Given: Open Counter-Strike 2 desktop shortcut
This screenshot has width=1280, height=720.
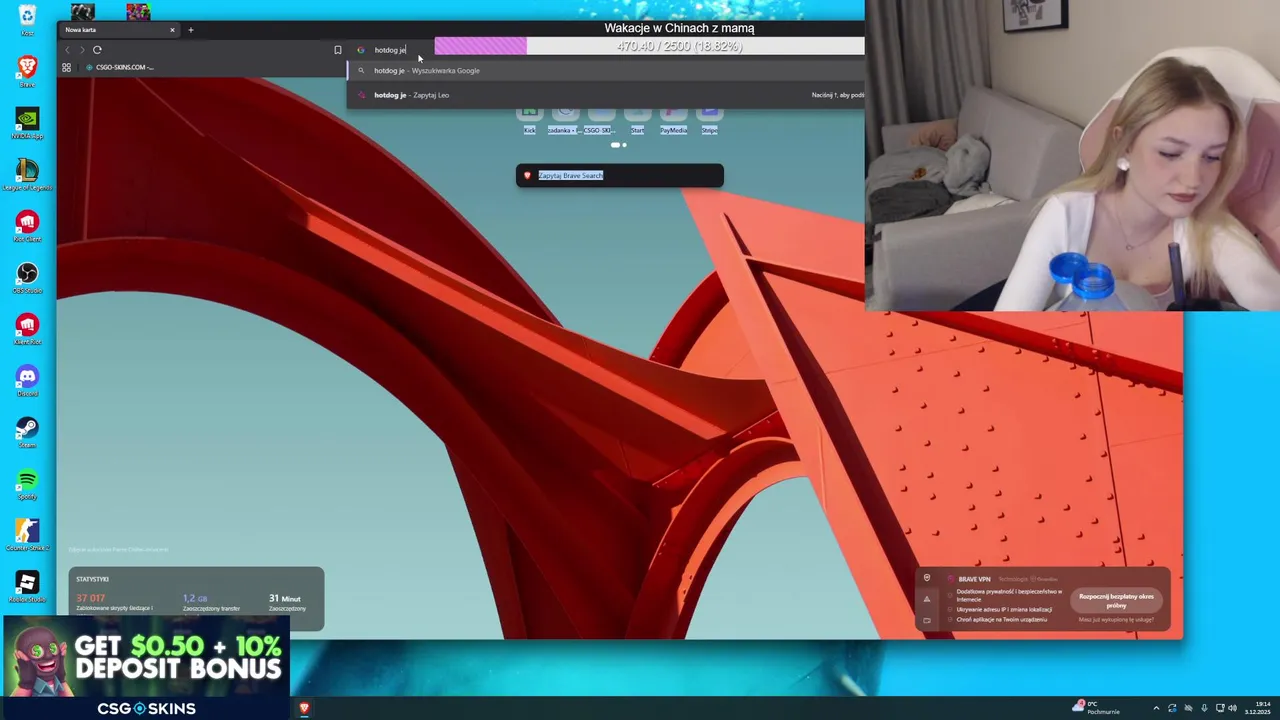Looking at the screenshot, I should (27, 535).
